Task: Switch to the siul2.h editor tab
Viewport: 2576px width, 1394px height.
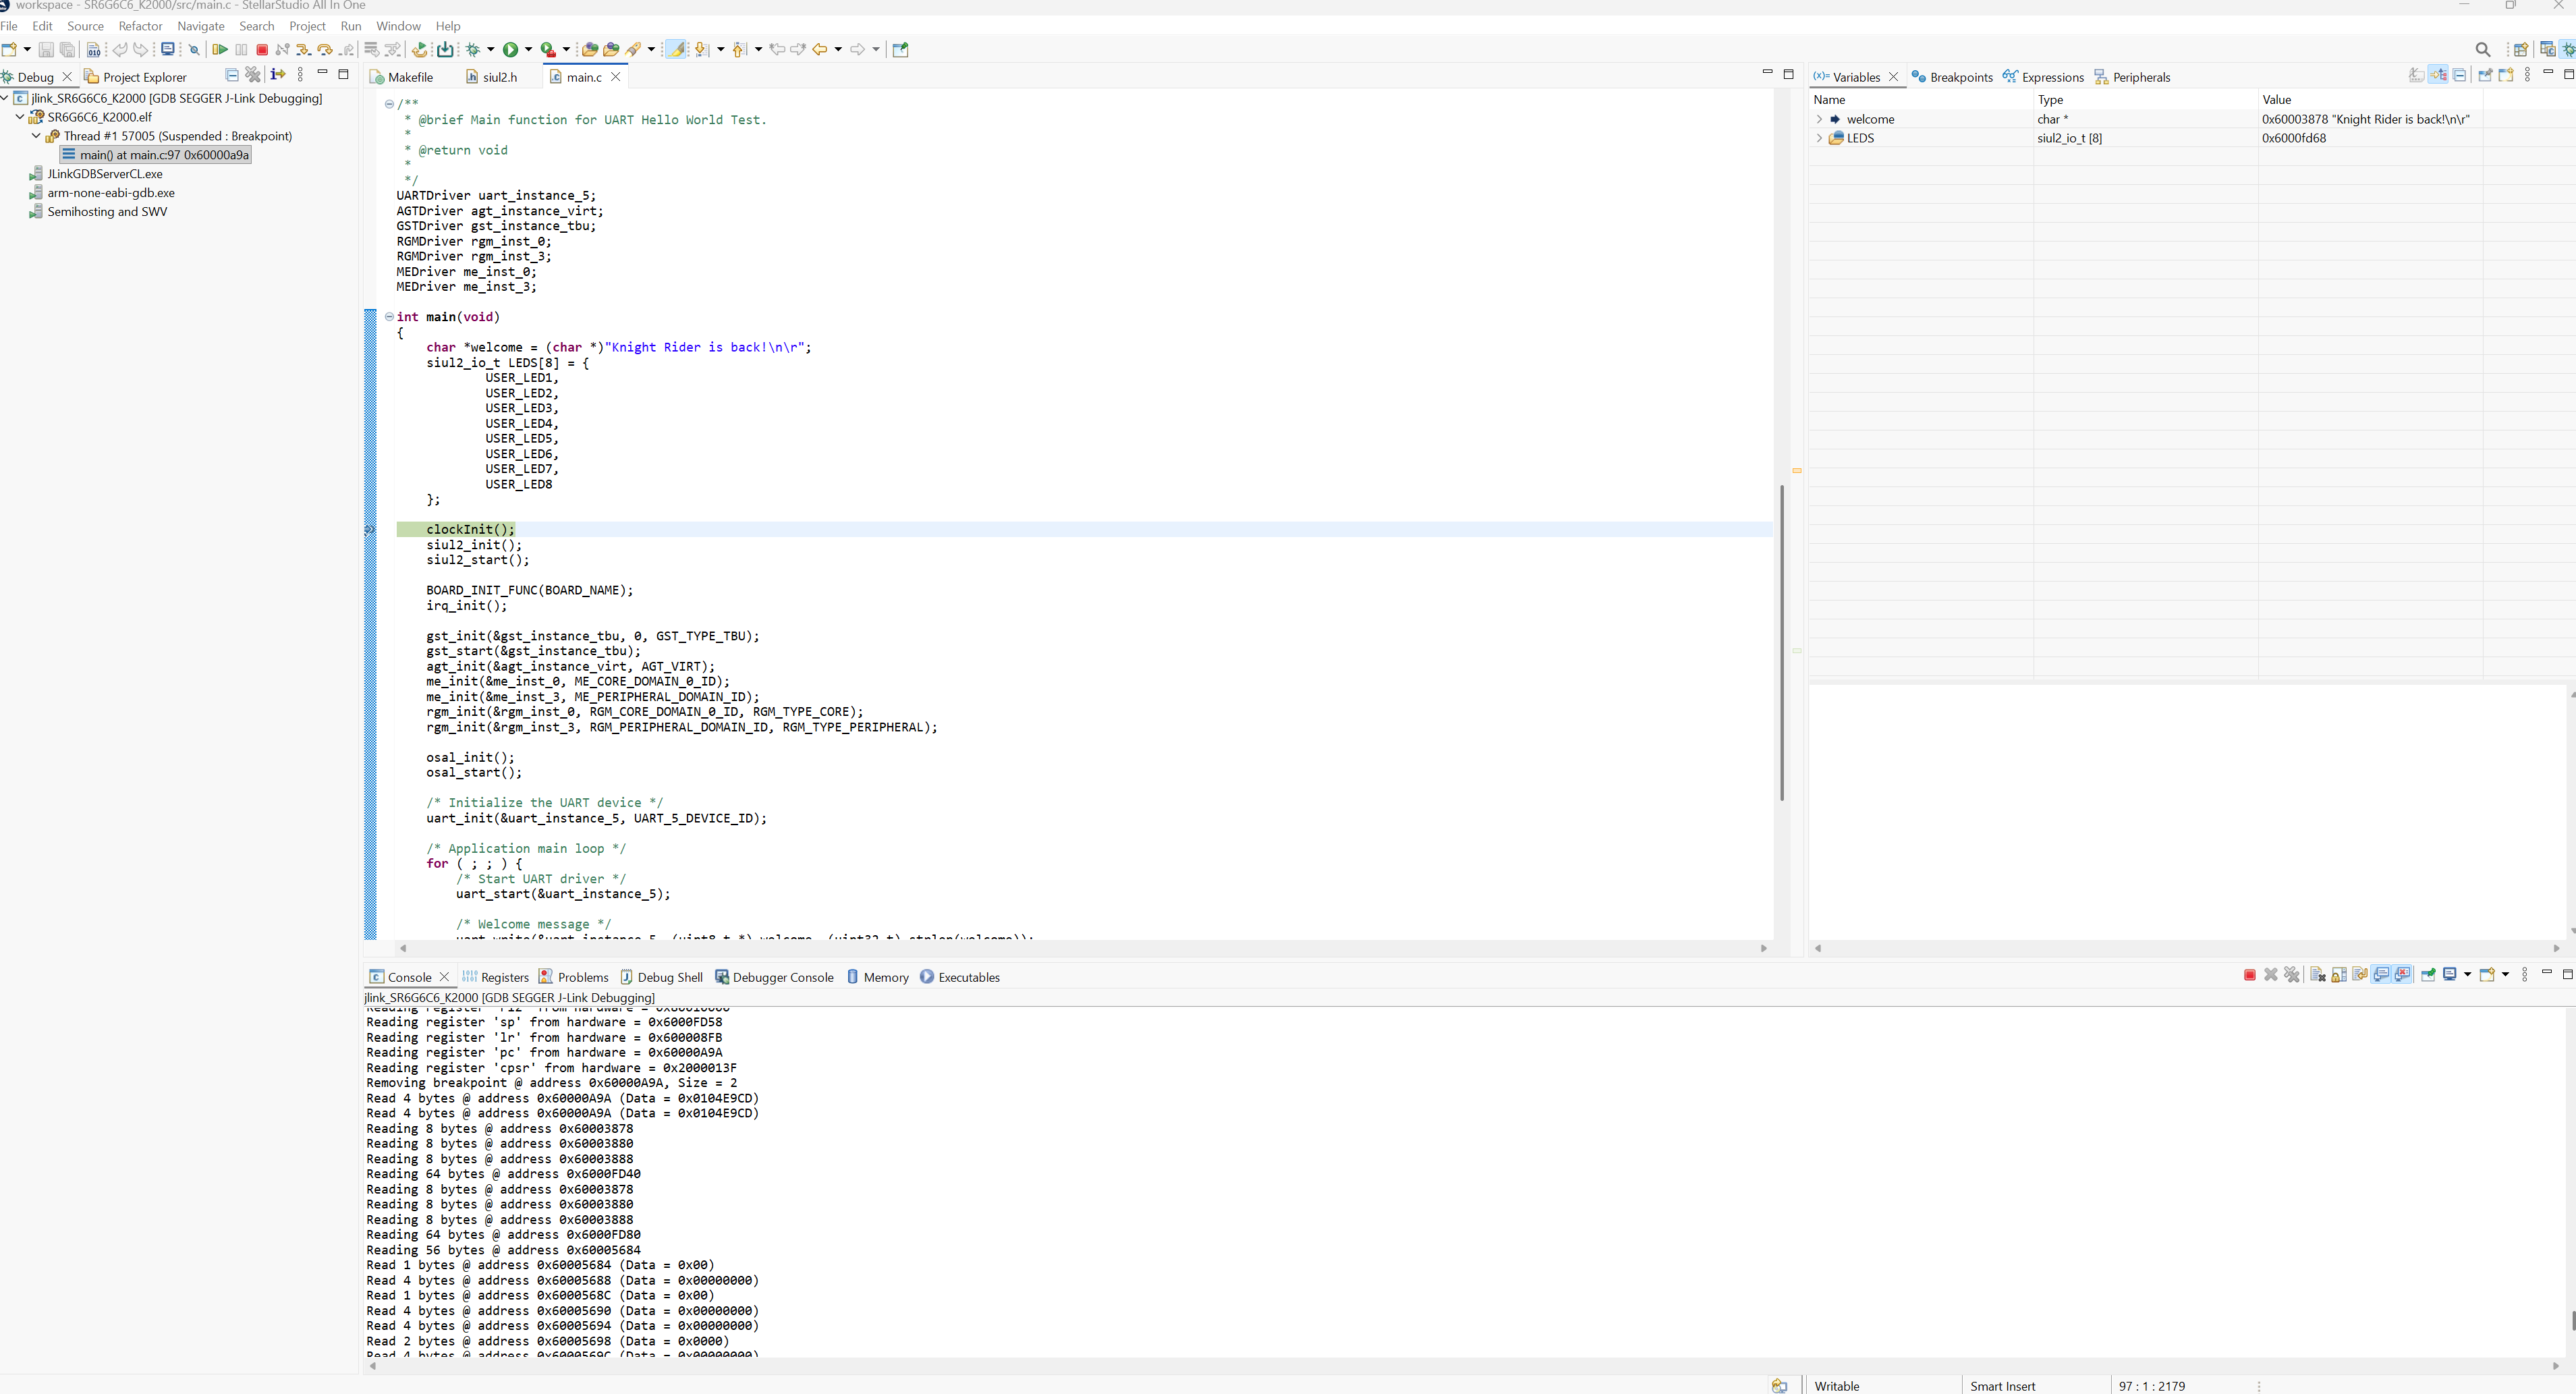Action: [491, 77]
